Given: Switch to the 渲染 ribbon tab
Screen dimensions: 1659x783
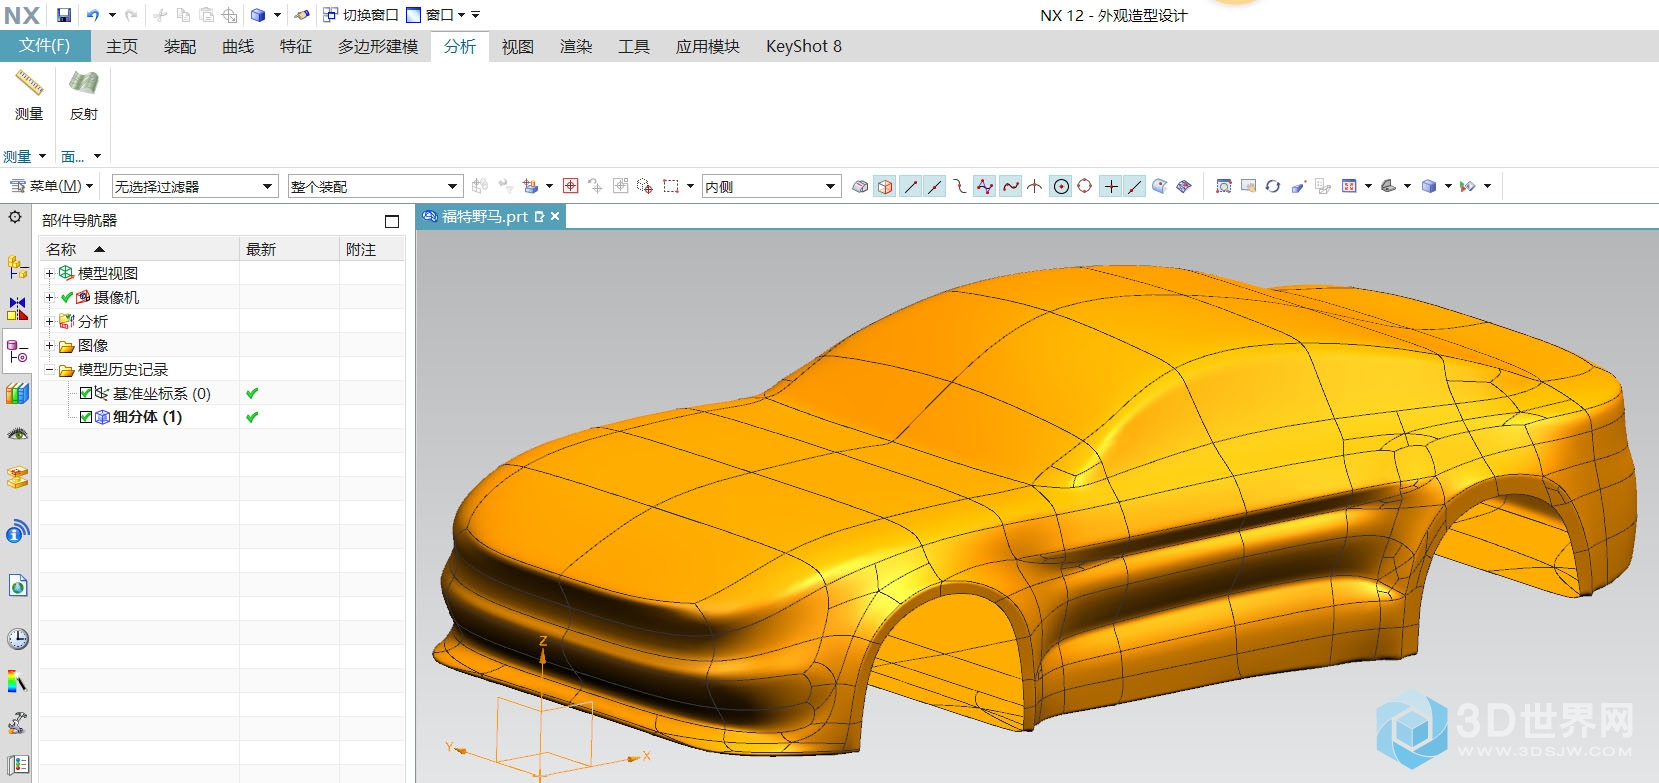Looking at the screenshot, I should point(576,46).
